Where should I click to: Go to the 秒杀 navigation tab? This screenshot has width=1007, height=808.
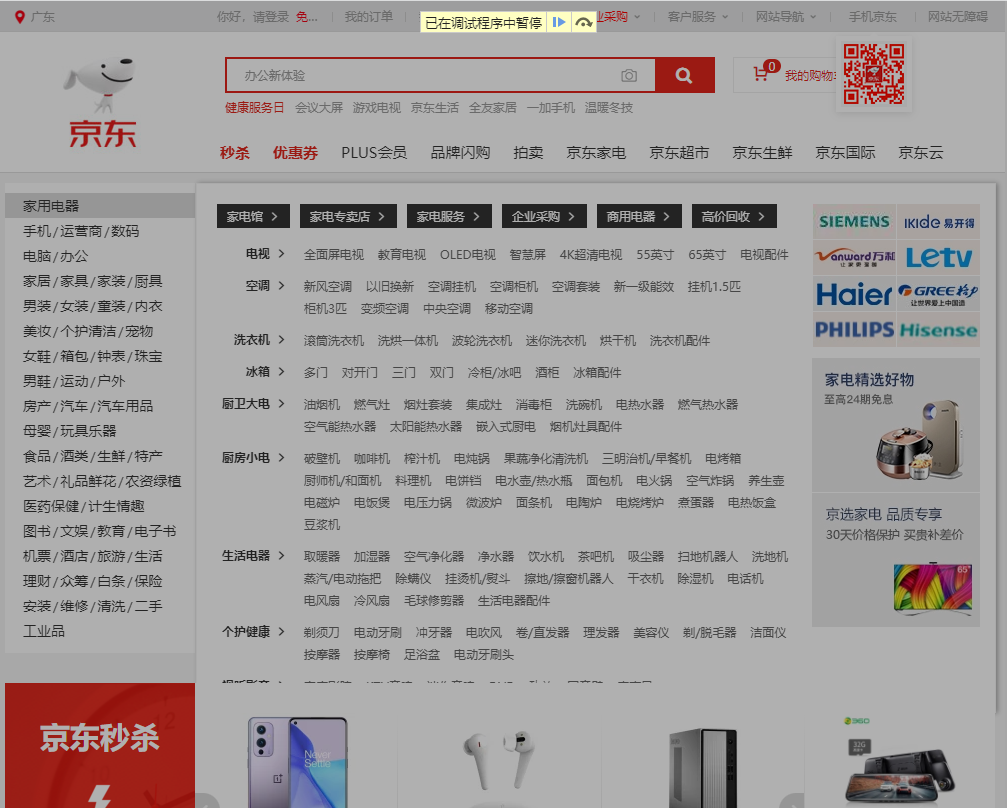[234, 153]
